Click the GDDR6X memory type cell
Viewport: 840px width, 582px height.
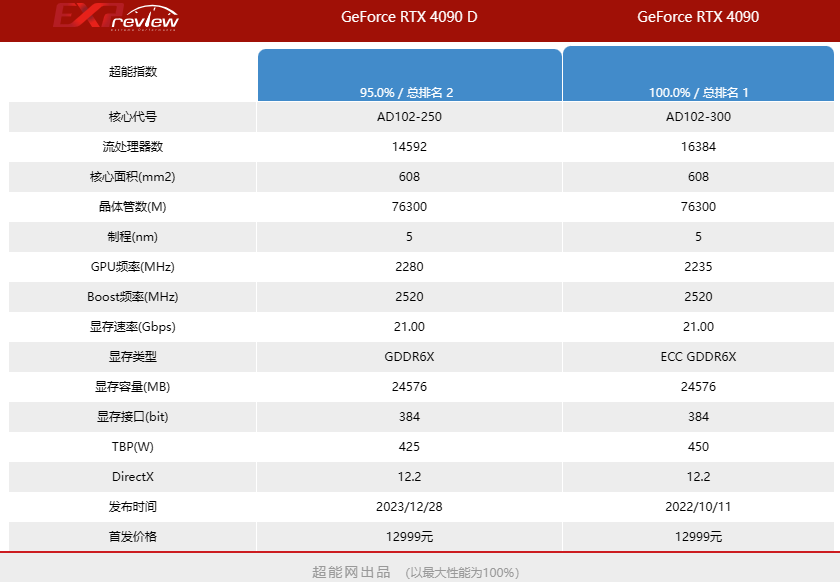[x=410, y=357]
